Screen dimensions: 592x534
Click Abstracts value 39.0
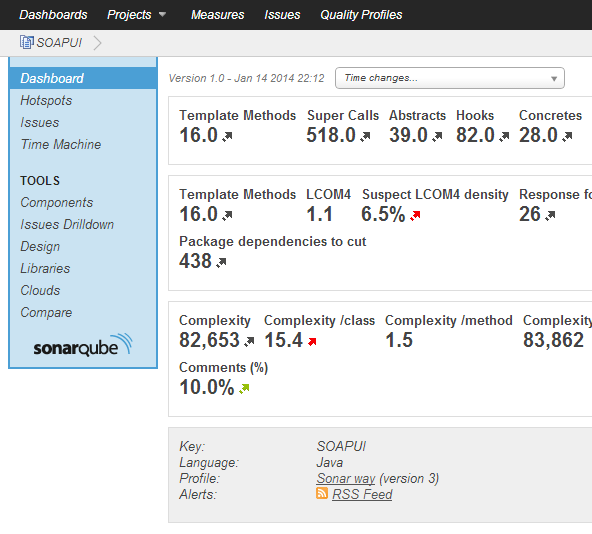[x=408, y=135]
